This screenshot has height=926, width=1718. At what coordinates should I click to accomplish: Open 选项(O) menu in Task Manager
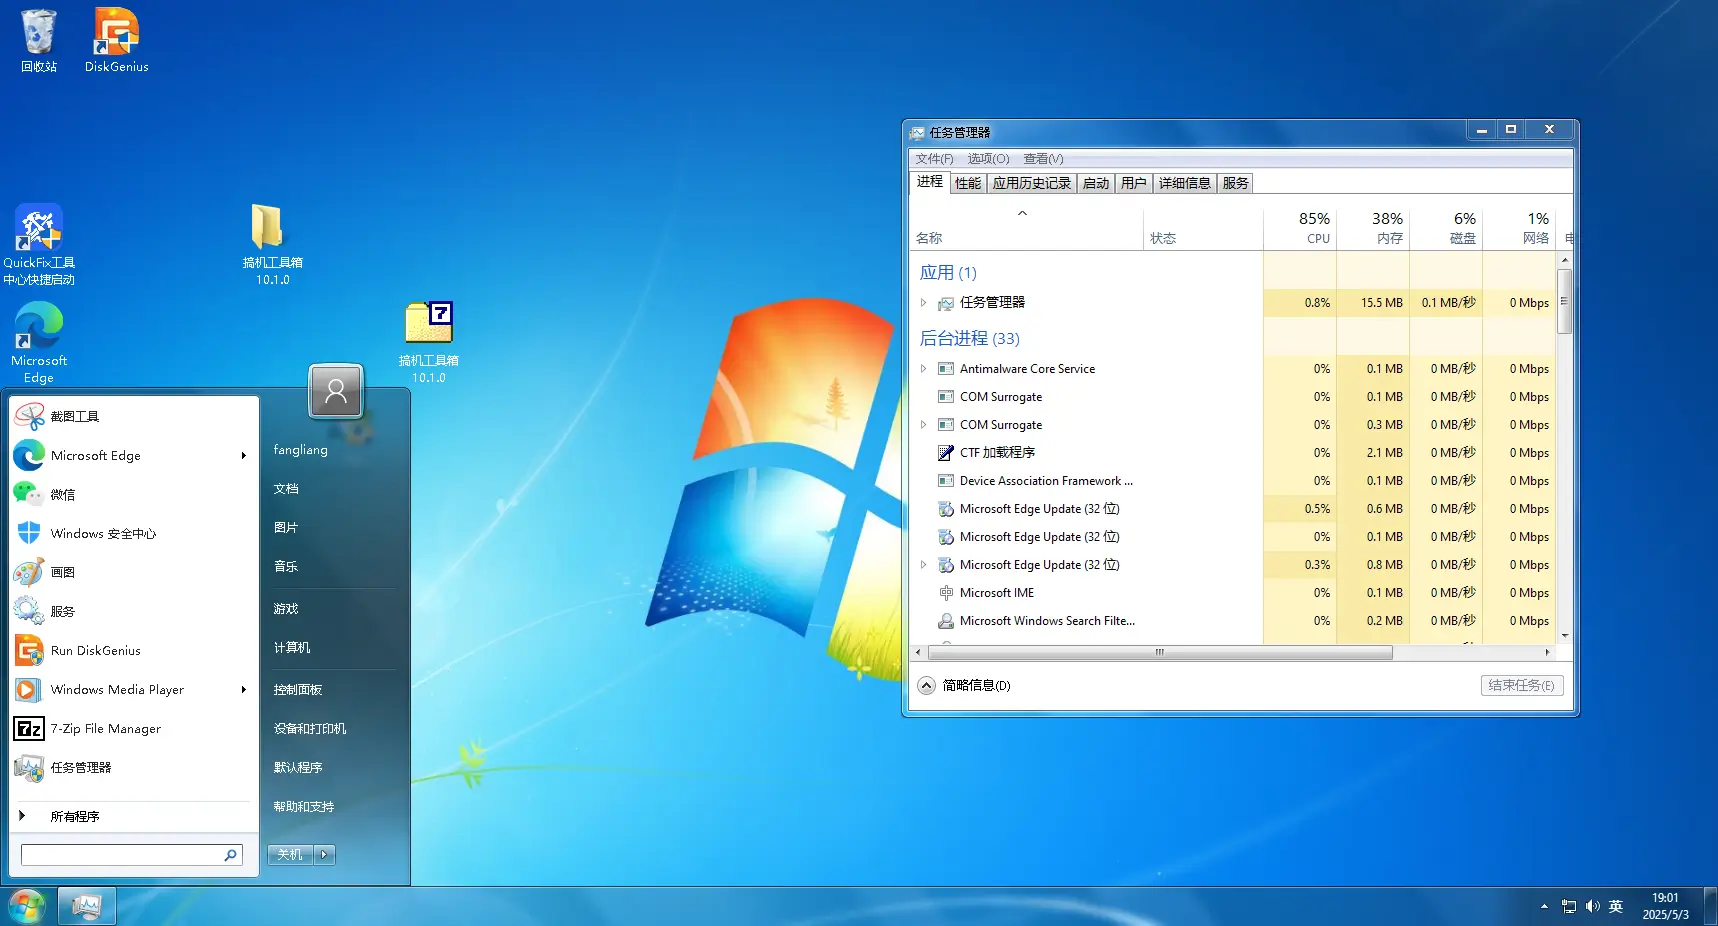(988, 159)
